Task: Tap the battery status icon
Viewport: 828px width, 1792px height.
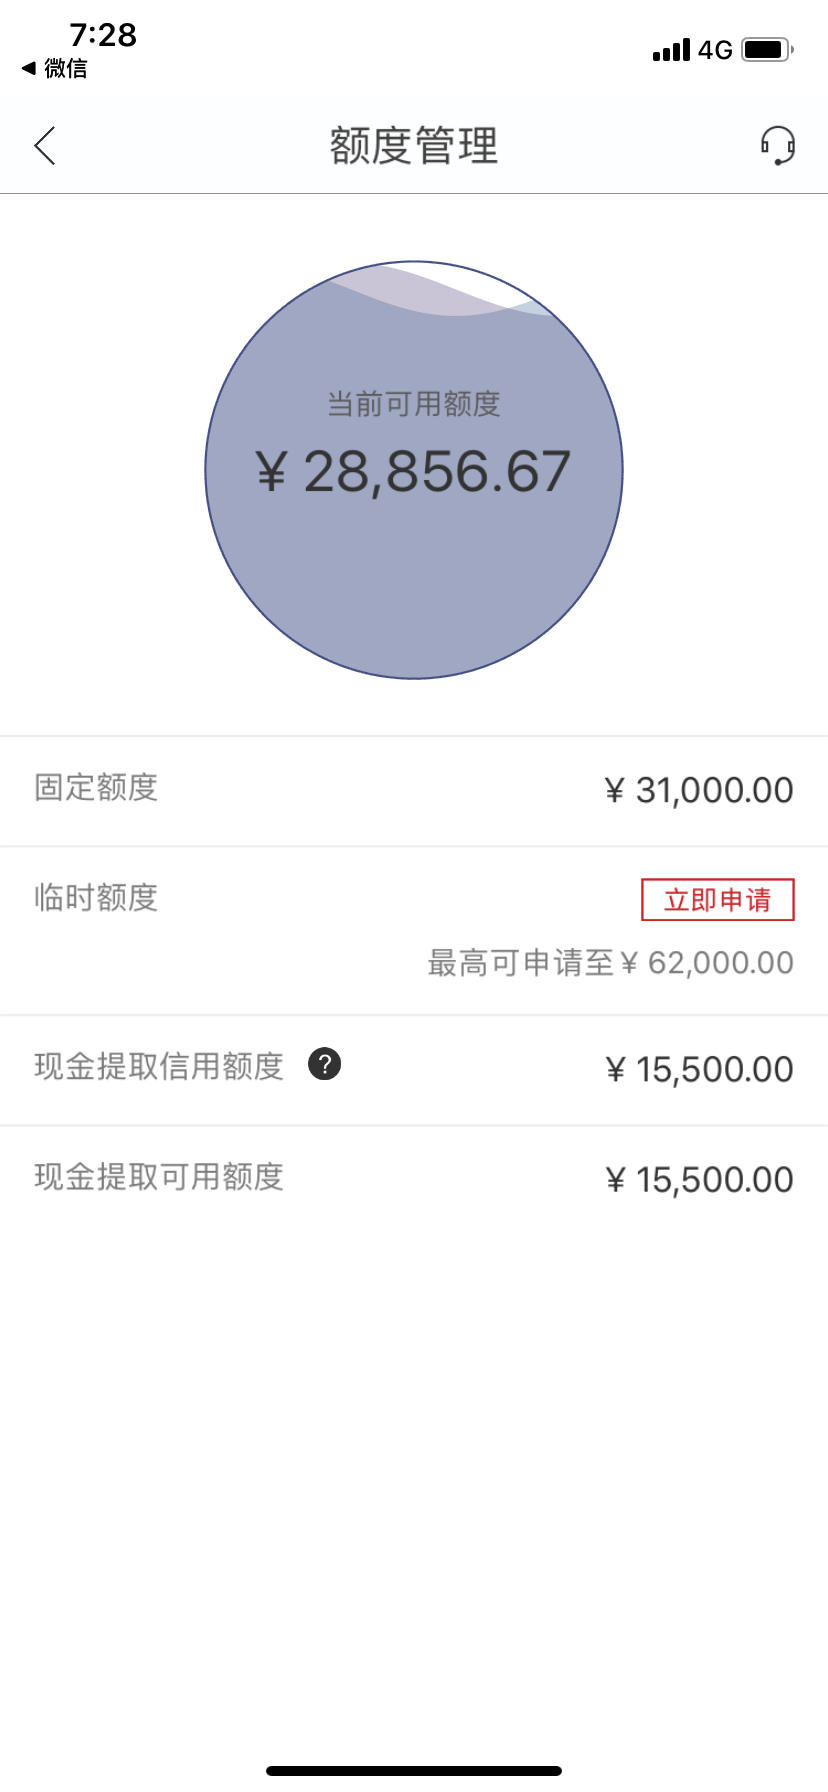Action: (x=768, y=49)
